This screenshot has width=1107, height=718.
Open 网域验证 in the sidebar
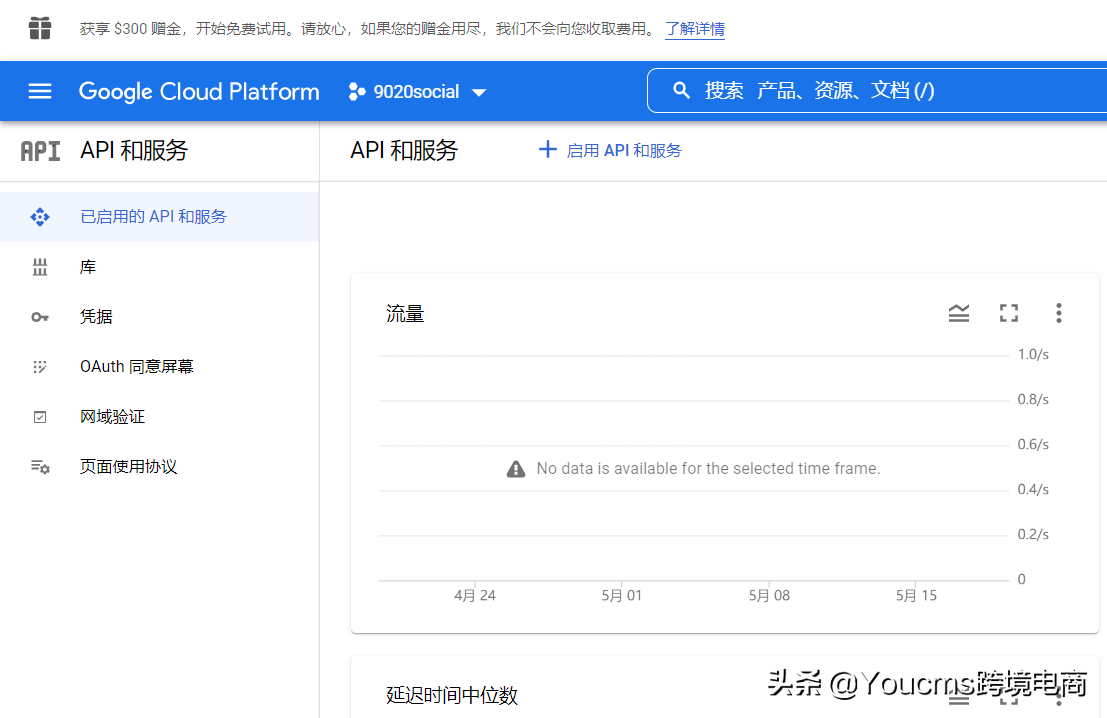[160, 417]
